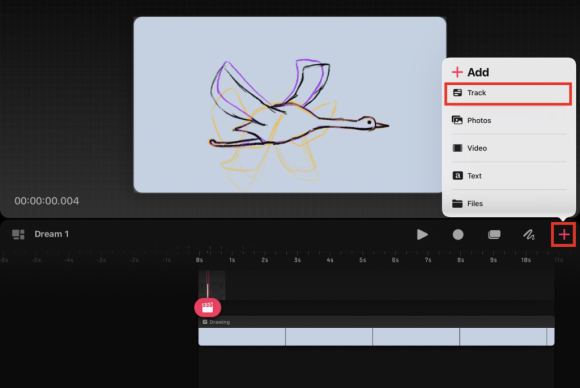
Task: Select the draw squiggle tool
Action: (x=529, y=235)
